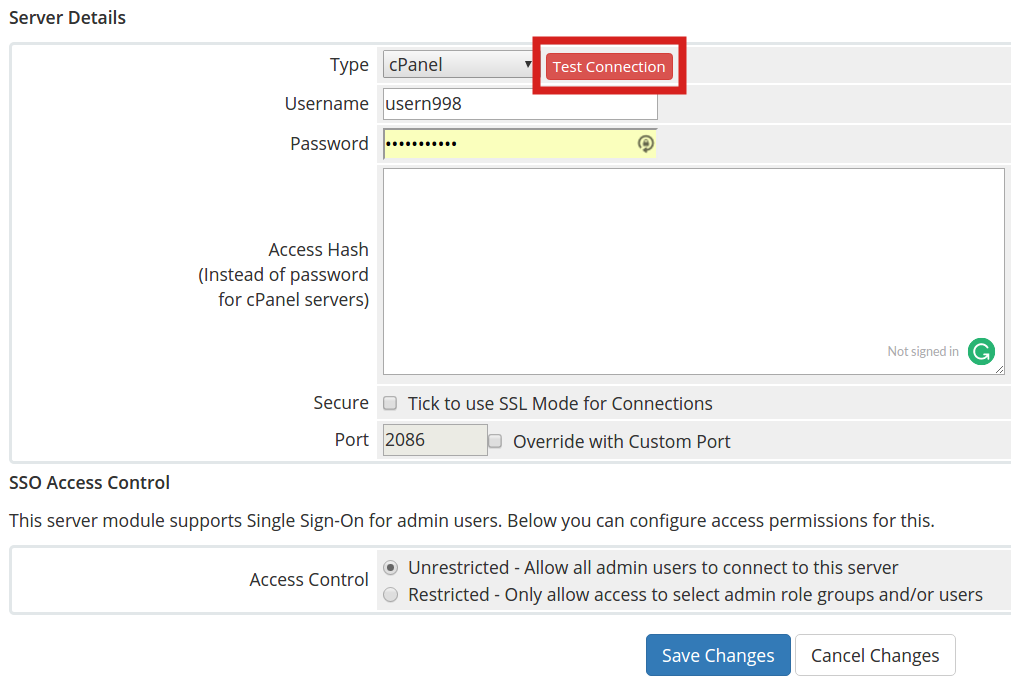This screenshot has height=689, width=1011.
Task: Click the Type dropdown arrow
Action: pos(528,65)
